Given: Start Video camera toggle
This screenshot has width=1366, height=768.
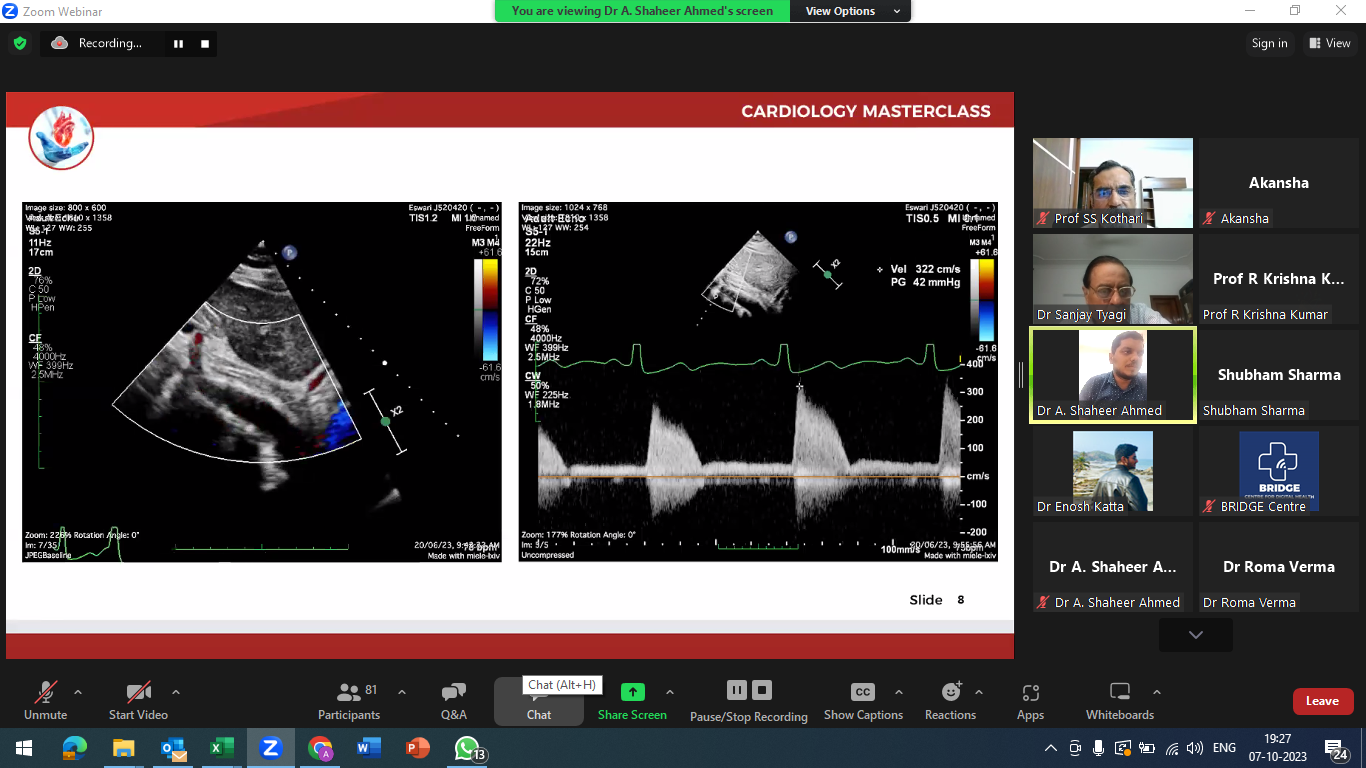Looking at the screenshot, I should click(138, 699).
